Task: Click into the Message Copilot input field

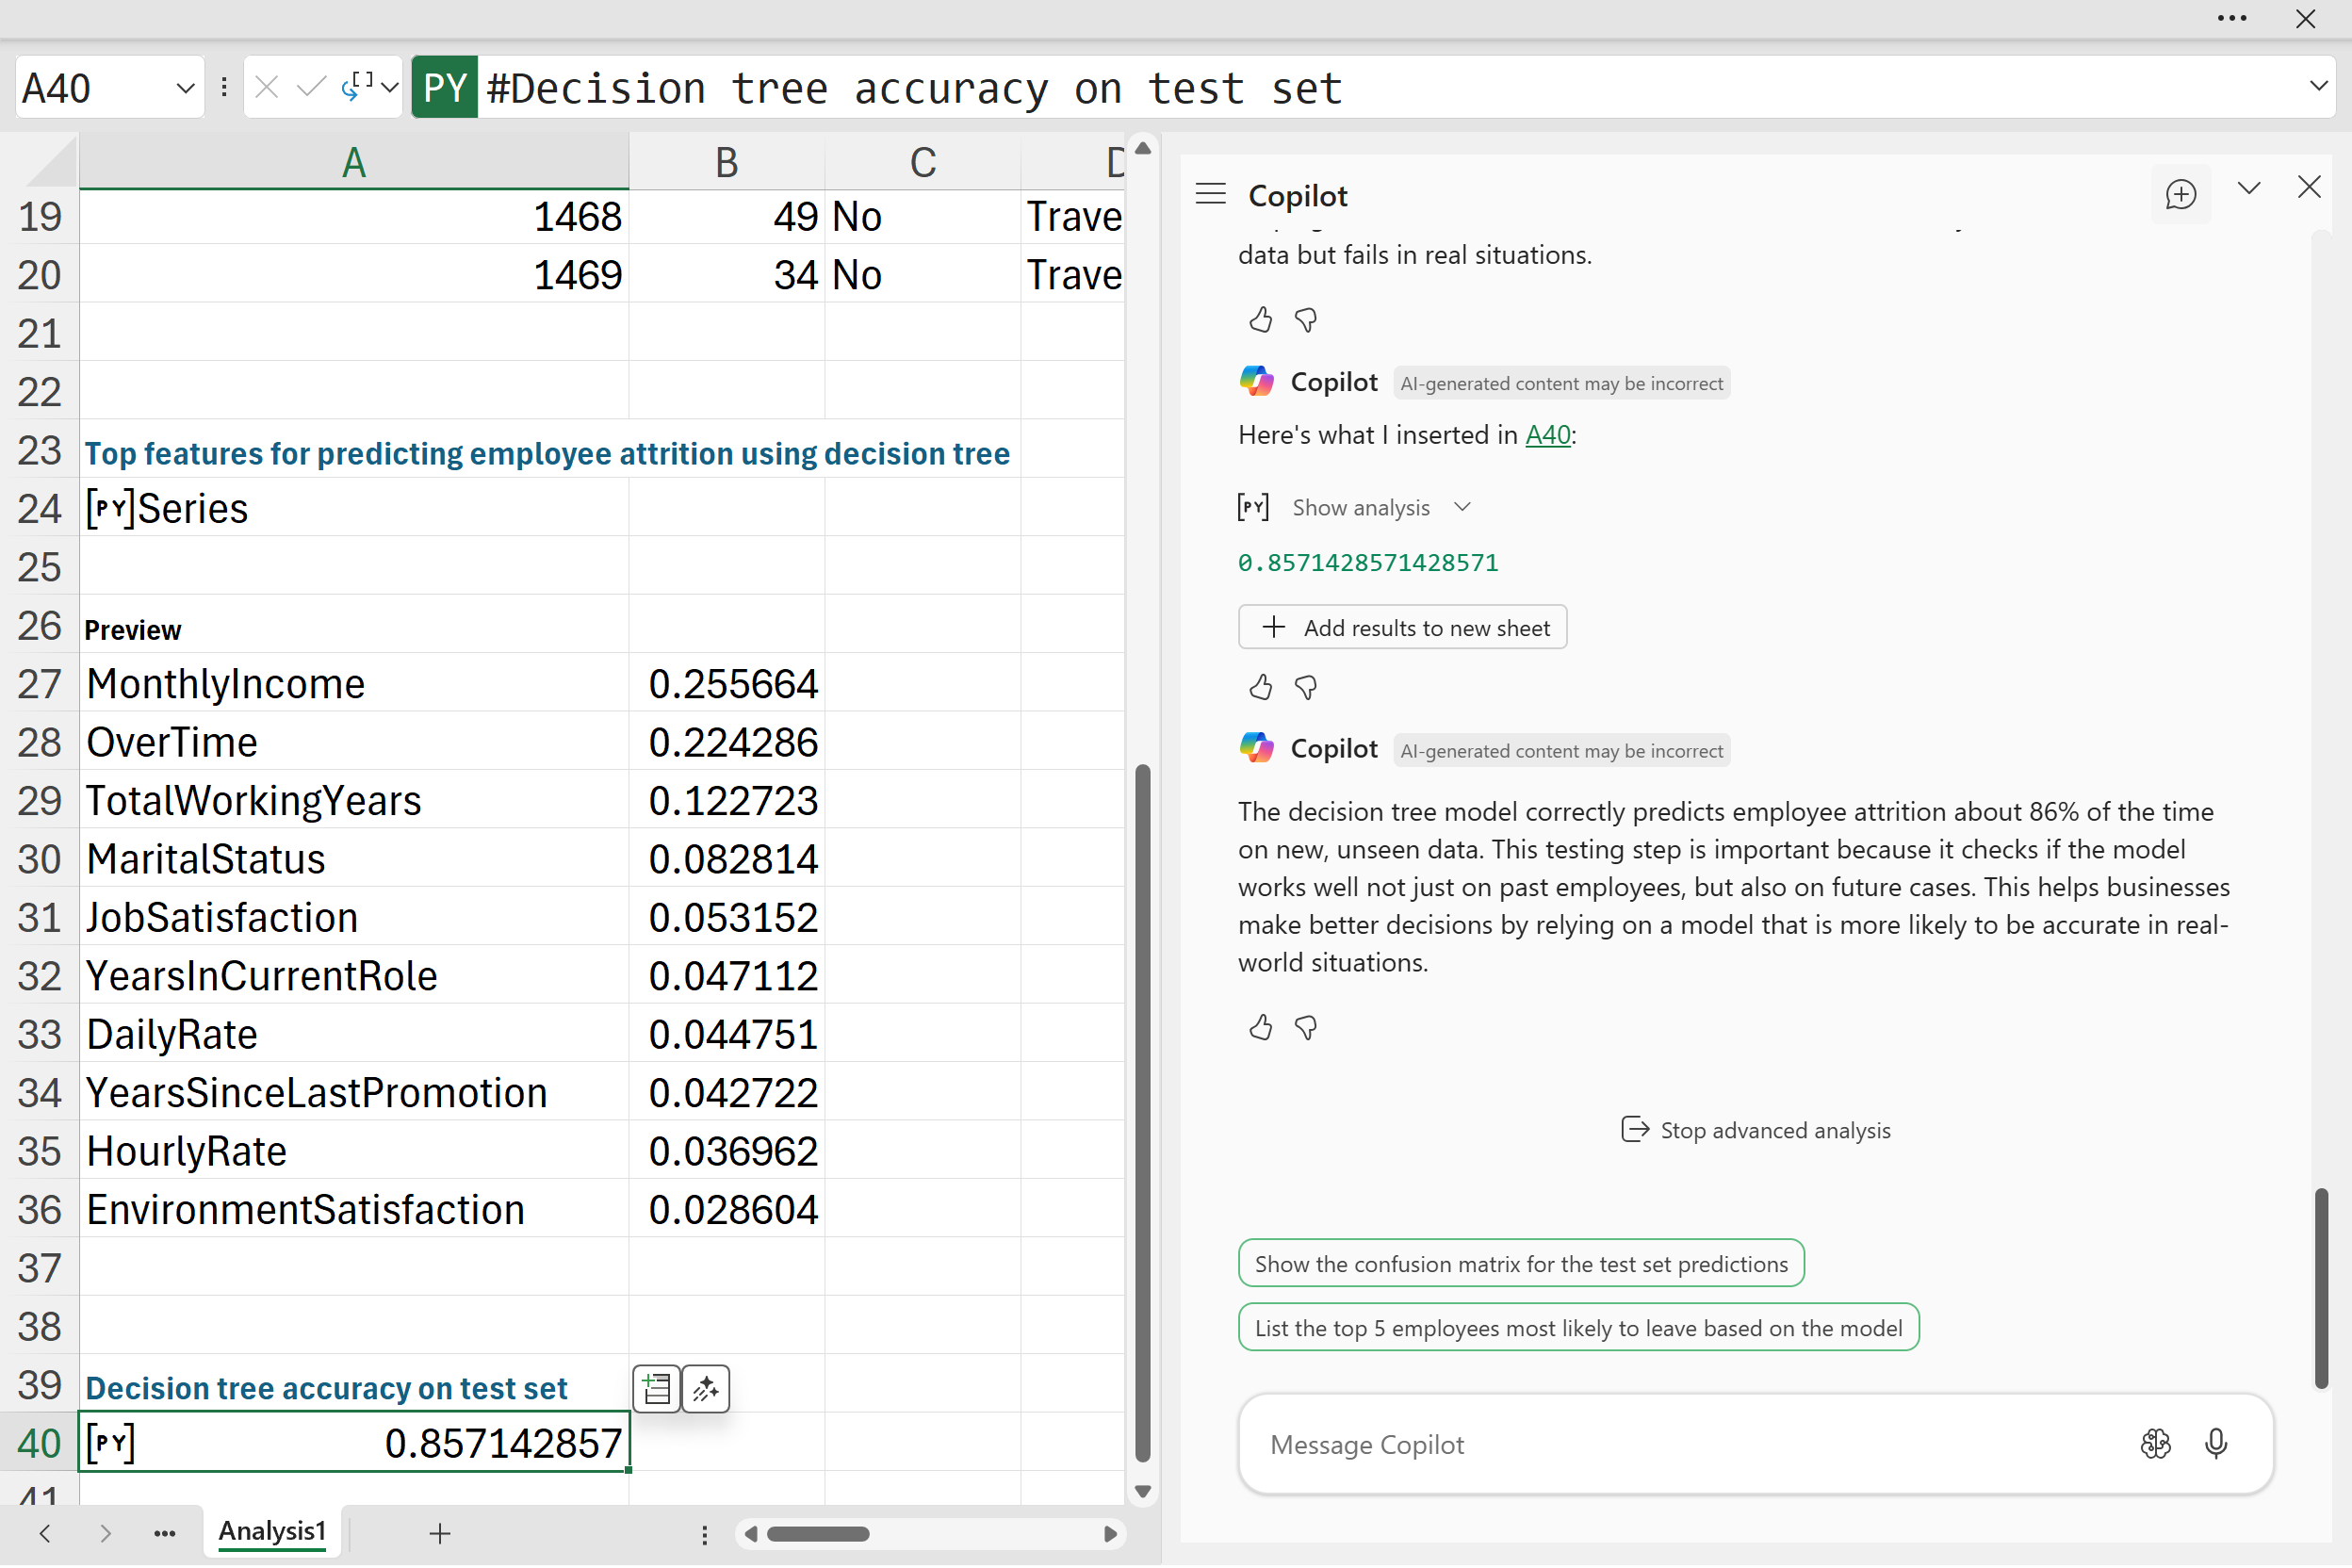Action: point(1680,1444)
